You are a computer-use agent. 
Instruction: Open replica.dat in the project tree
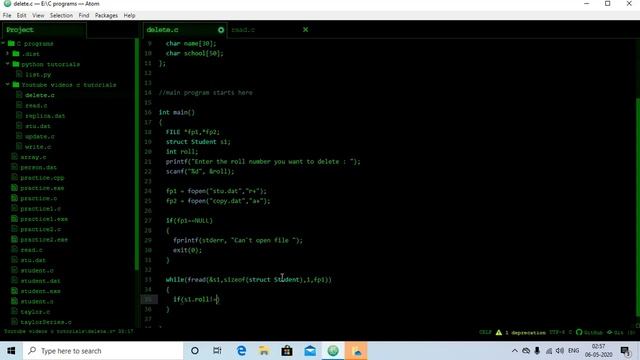tap(45, 116)
